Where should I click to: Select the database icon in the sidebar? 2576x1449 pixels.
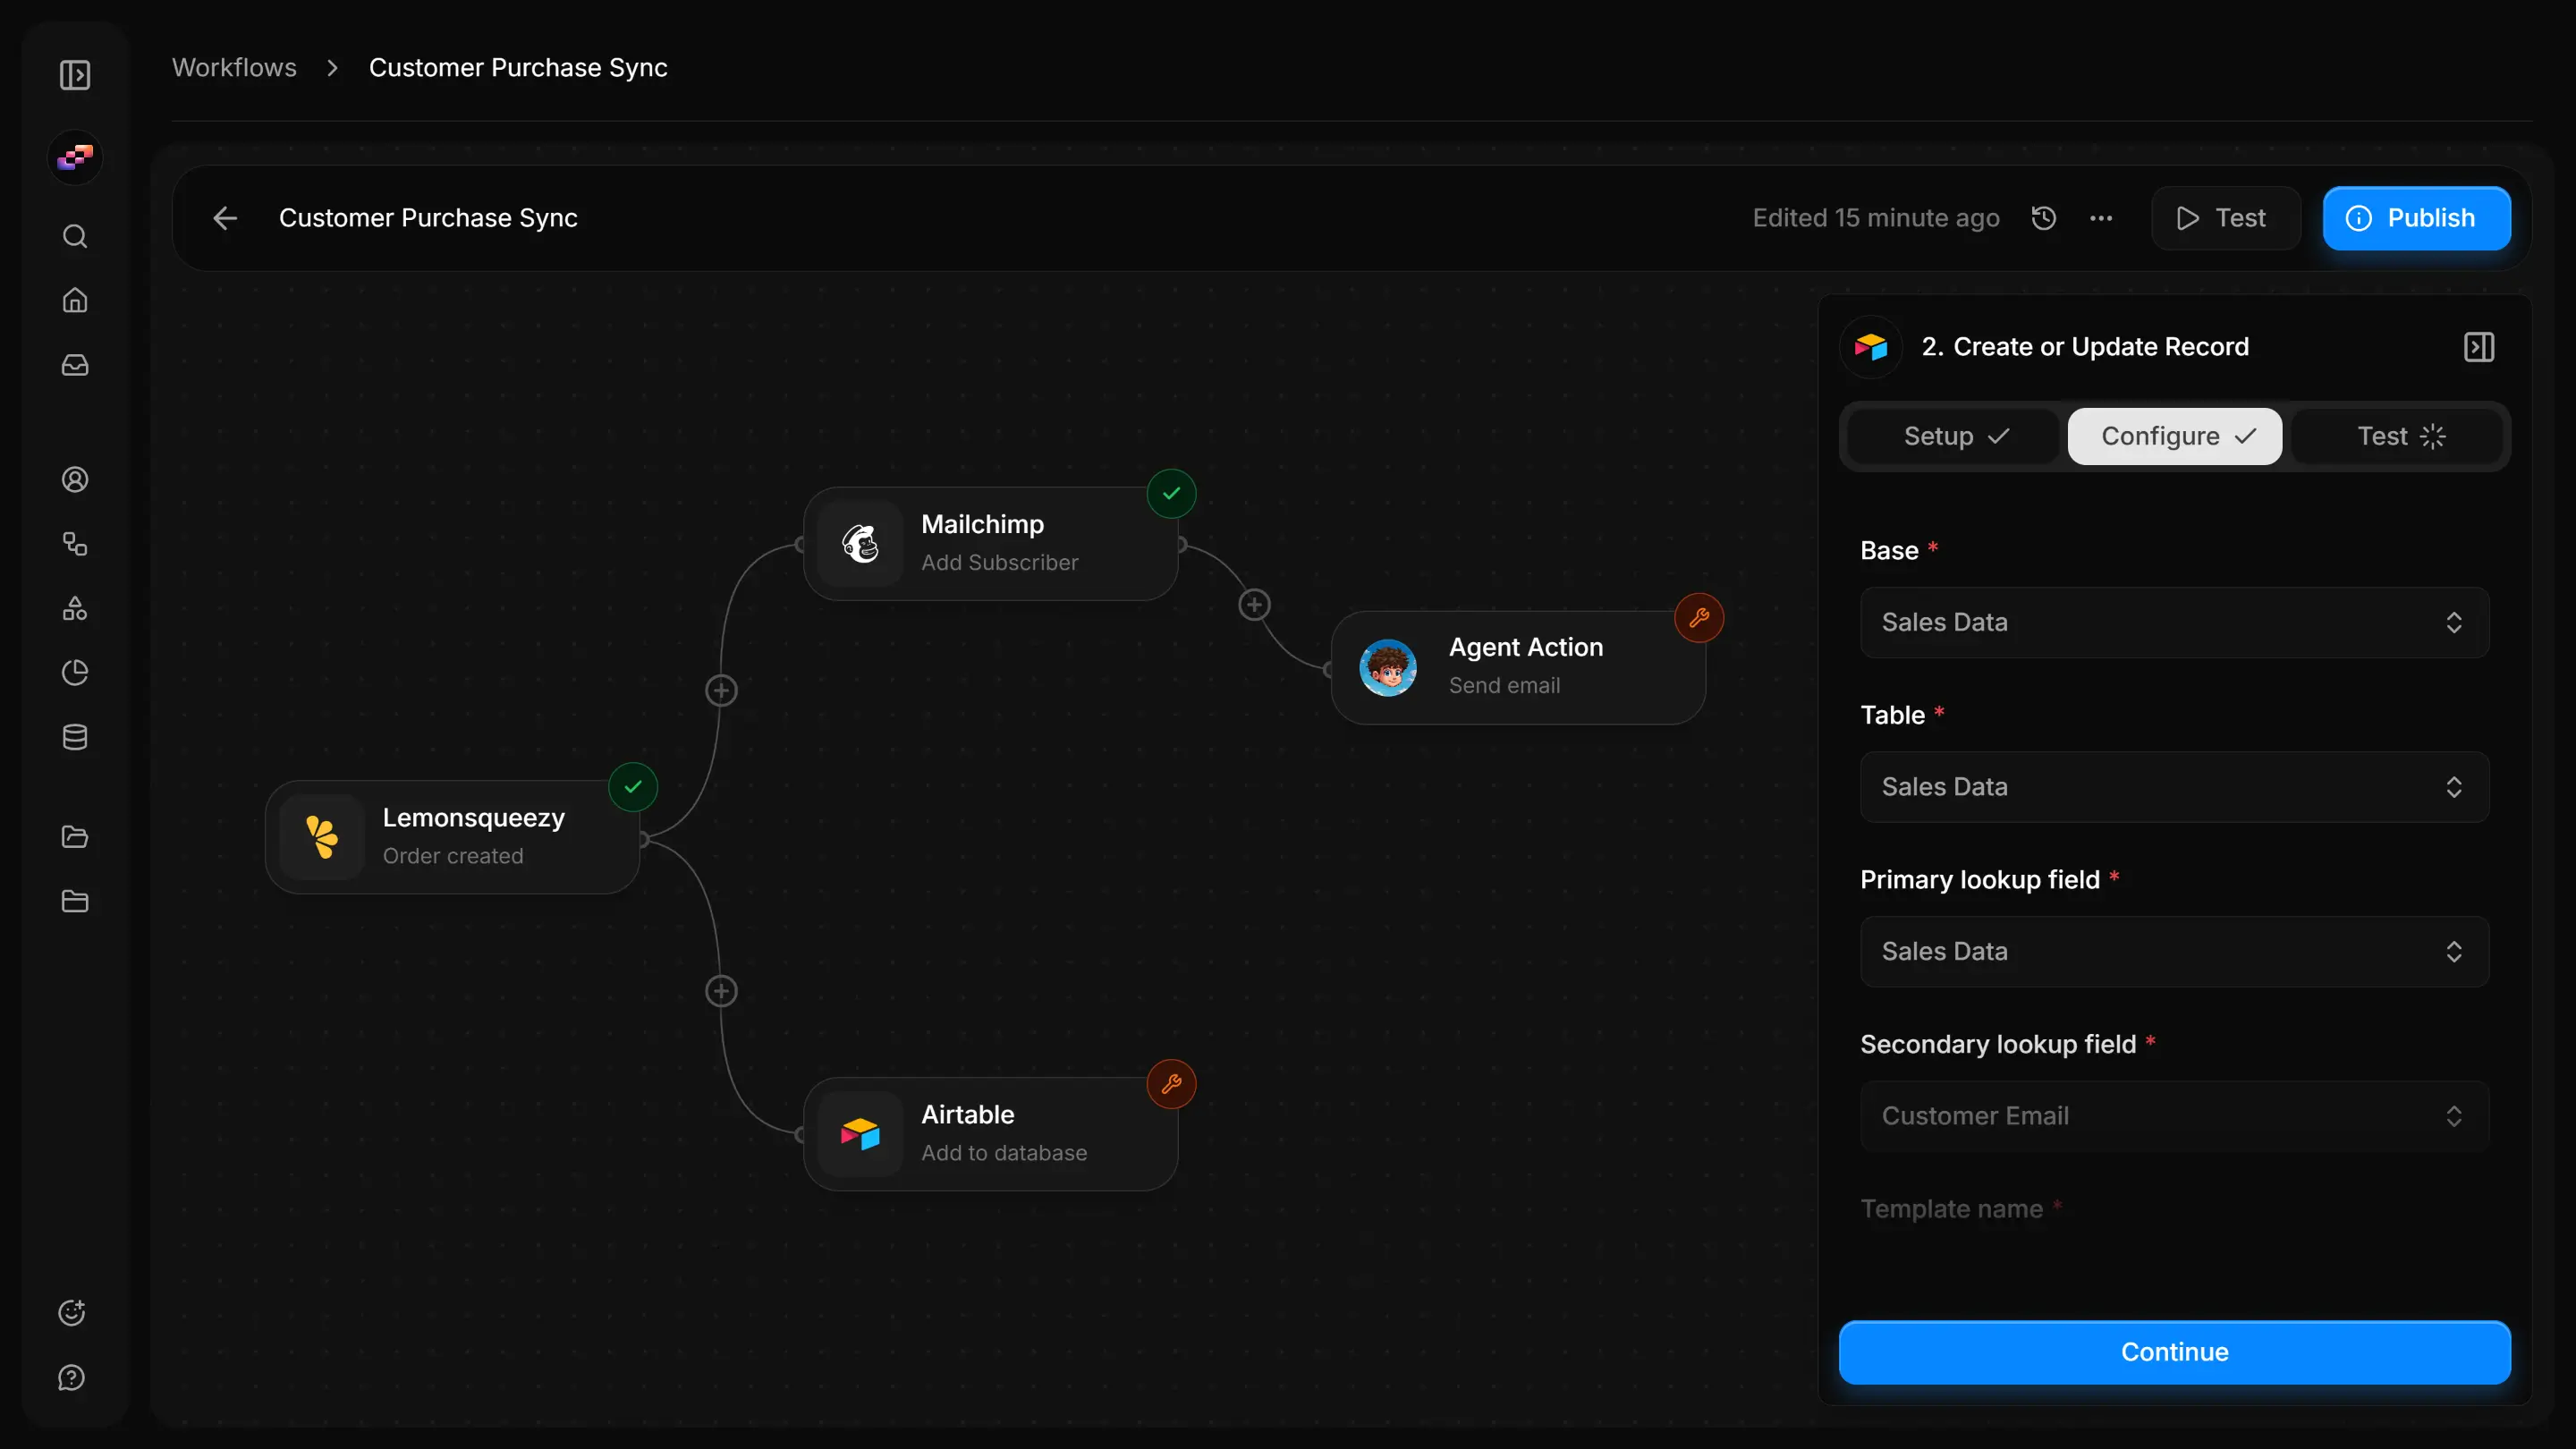74,738
